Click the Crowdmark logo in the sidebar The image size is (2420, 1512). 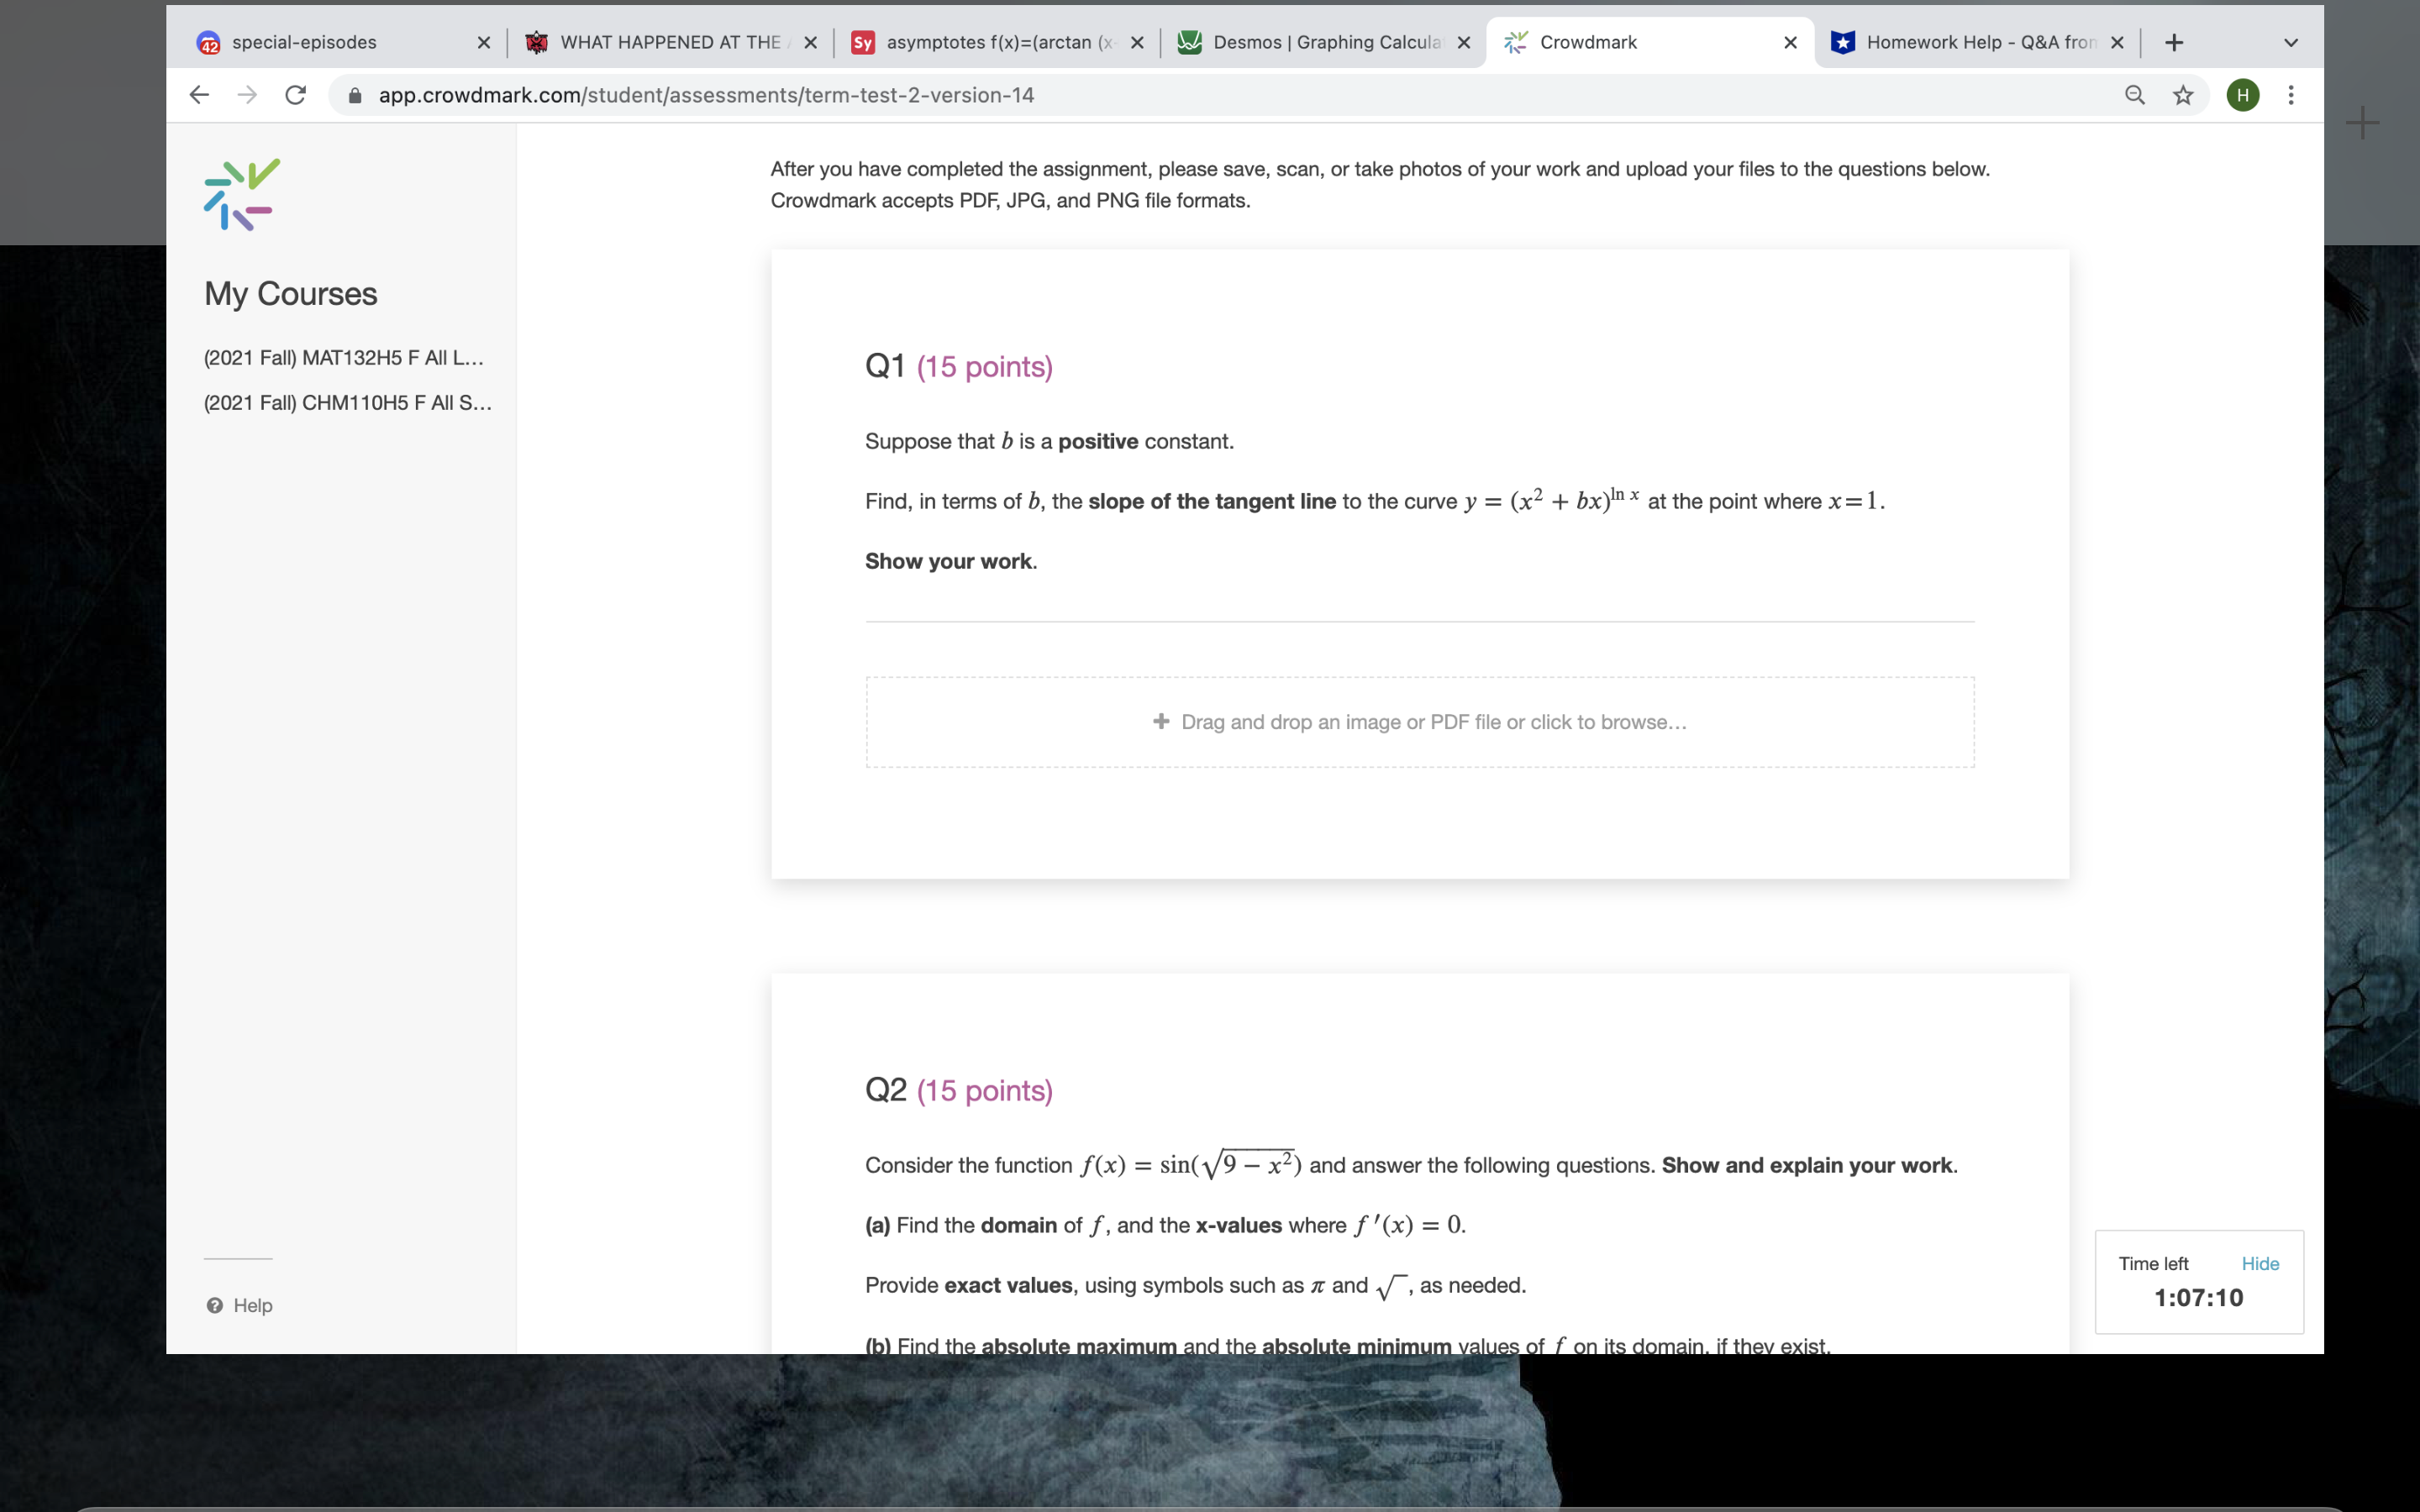pyautogui.click(x=239, y=194)
